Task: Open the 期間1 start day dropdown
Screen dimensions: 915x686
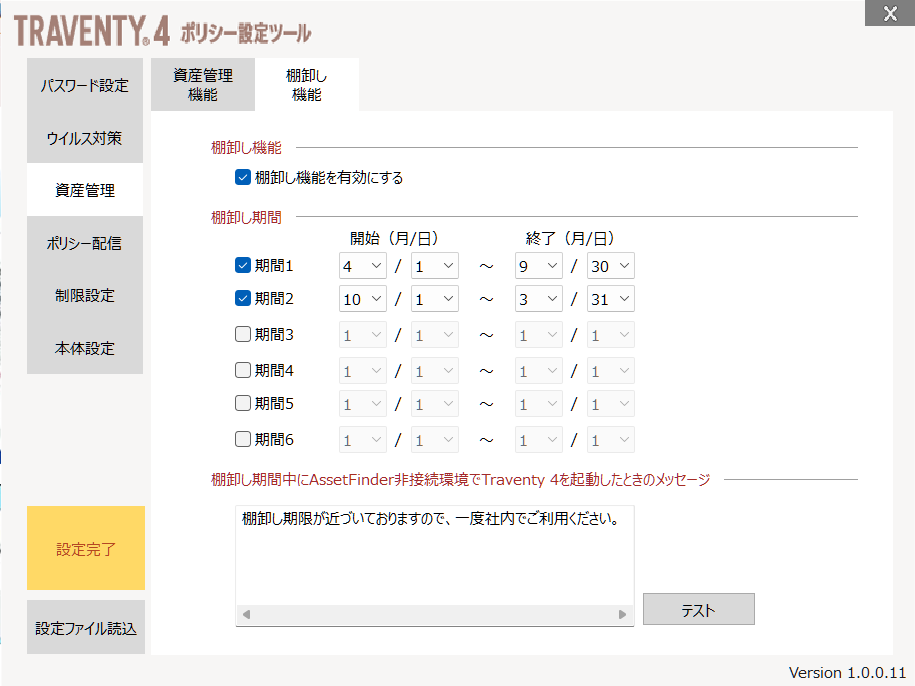Action: click(x=435, y=266)
